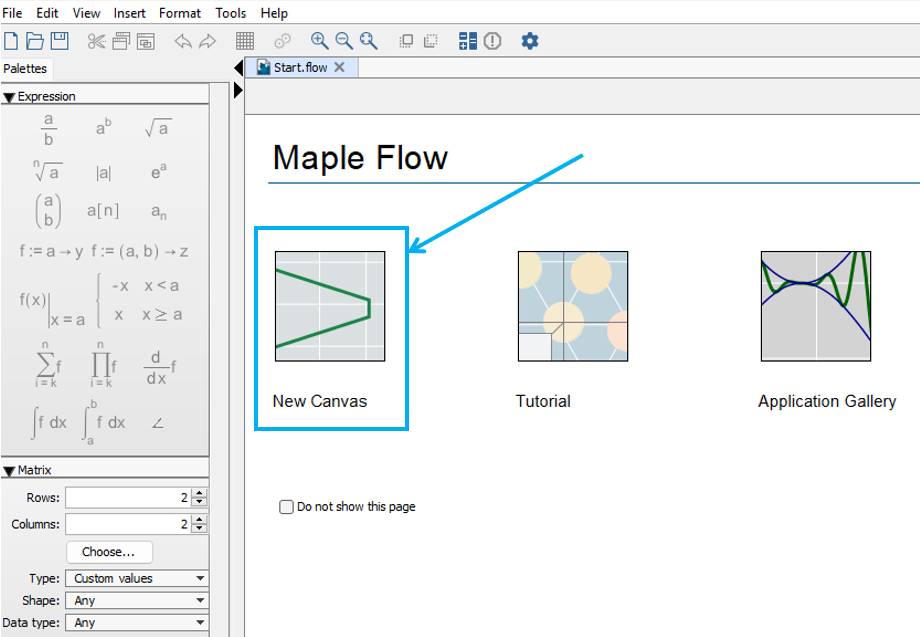
Task: Insert fraction a over b template
Action: [x=48, y=129]
